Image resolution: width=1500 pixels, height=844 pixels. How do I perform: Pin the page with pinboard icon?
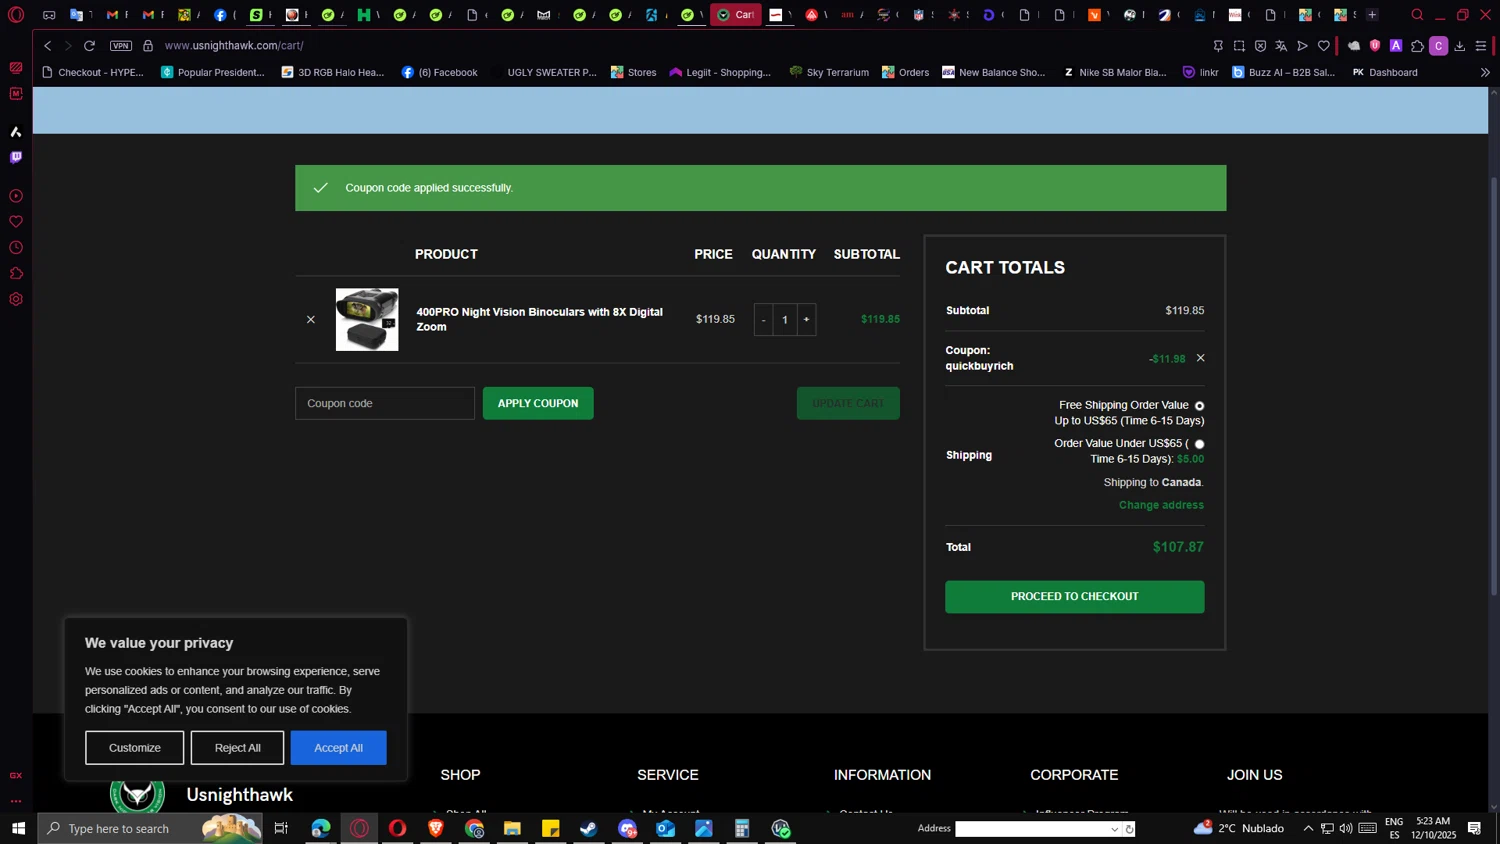(x=1218, y=46)
